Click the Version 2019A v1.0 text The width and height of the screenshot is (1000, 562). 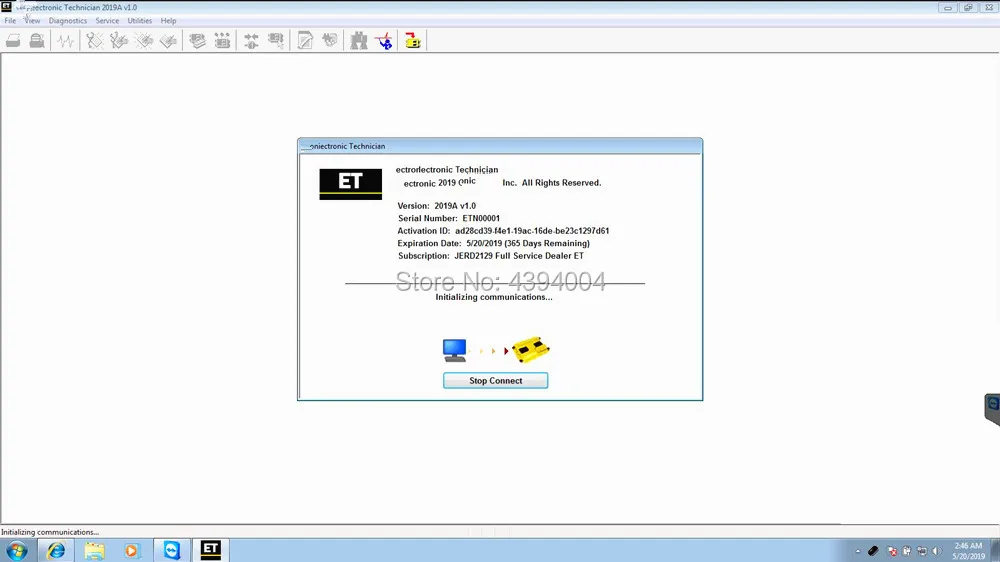coord(437,205)
